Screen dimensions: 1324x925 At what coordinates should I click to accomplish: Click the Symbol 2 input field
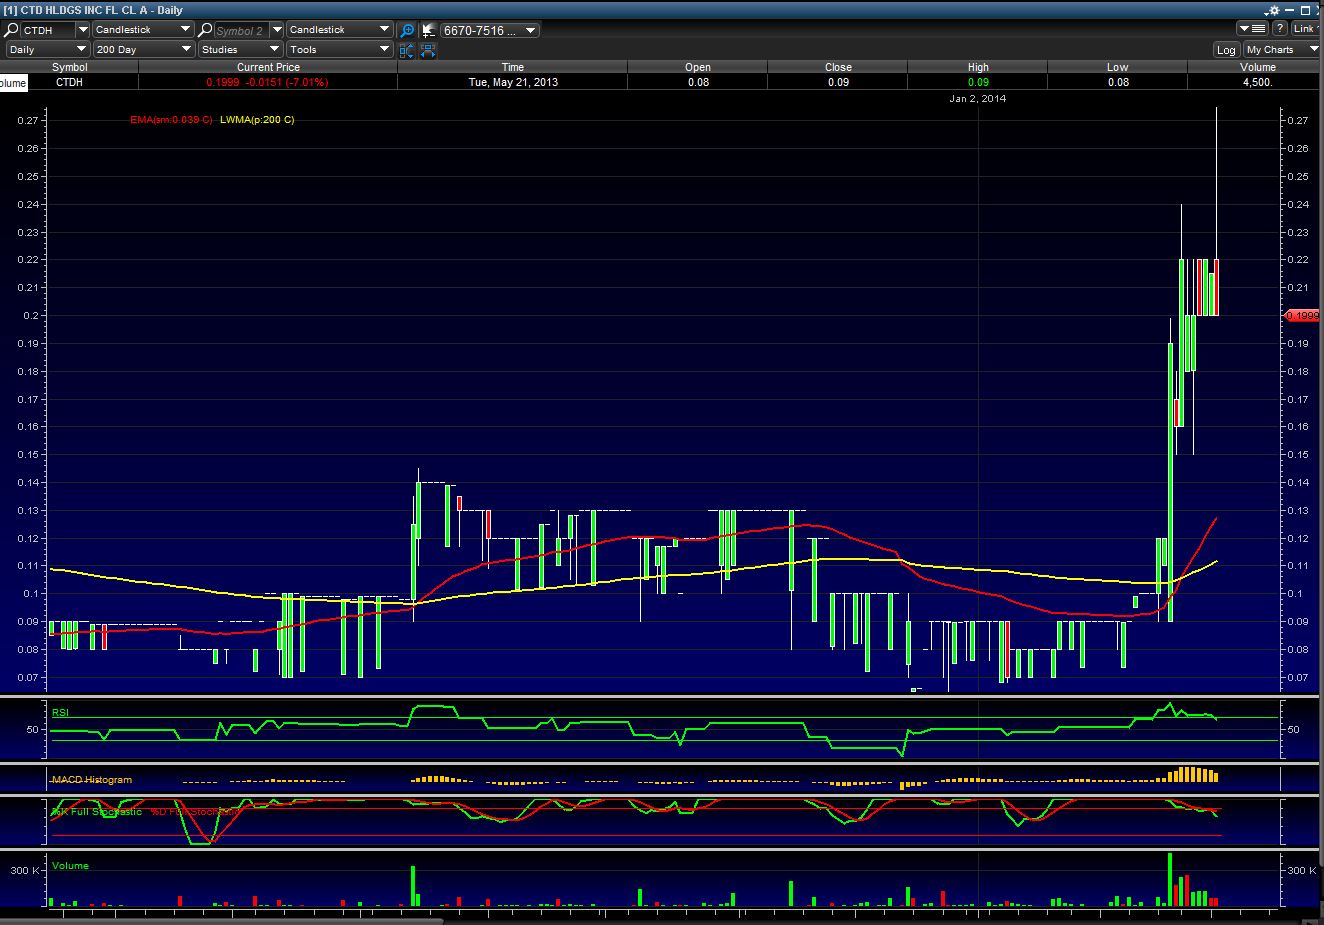point(241,30)
